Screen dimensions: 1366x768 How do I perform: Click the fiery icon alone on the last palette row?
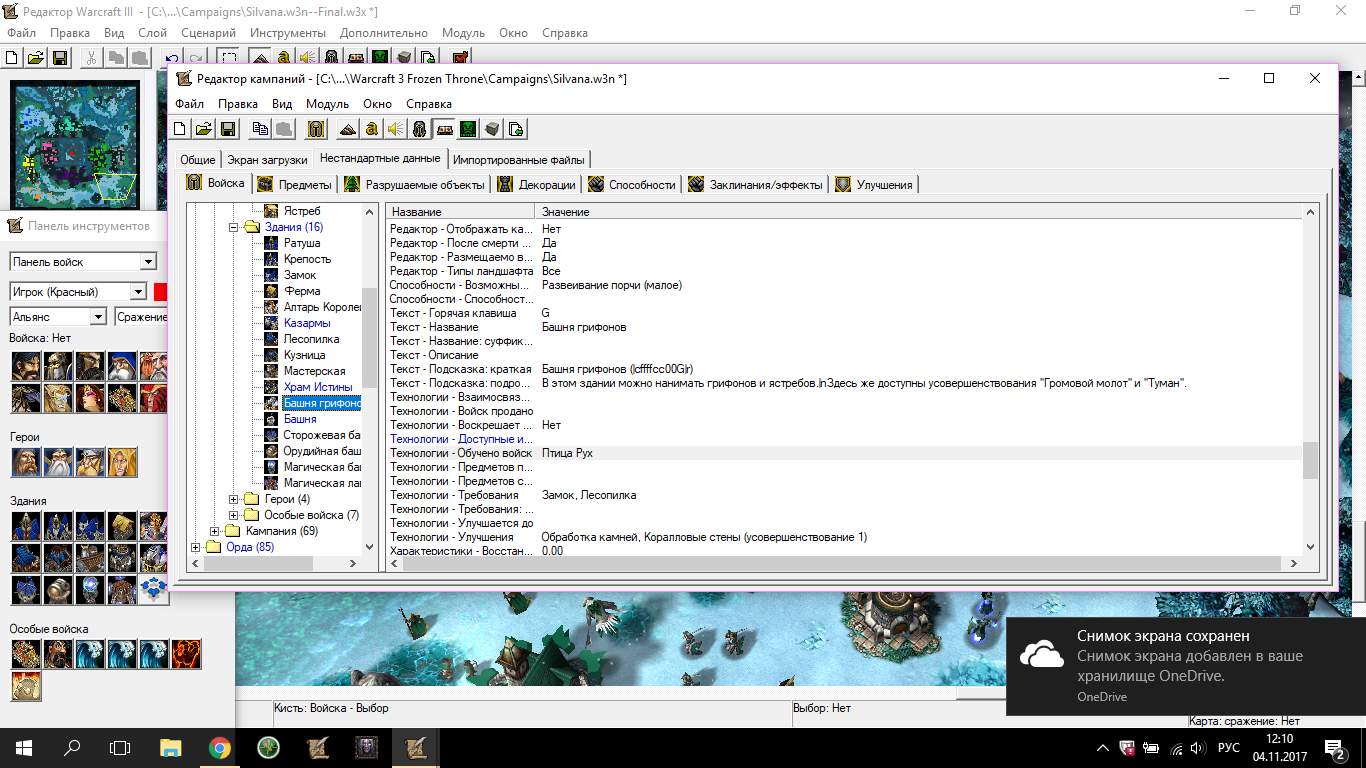[x=27, y=686]
